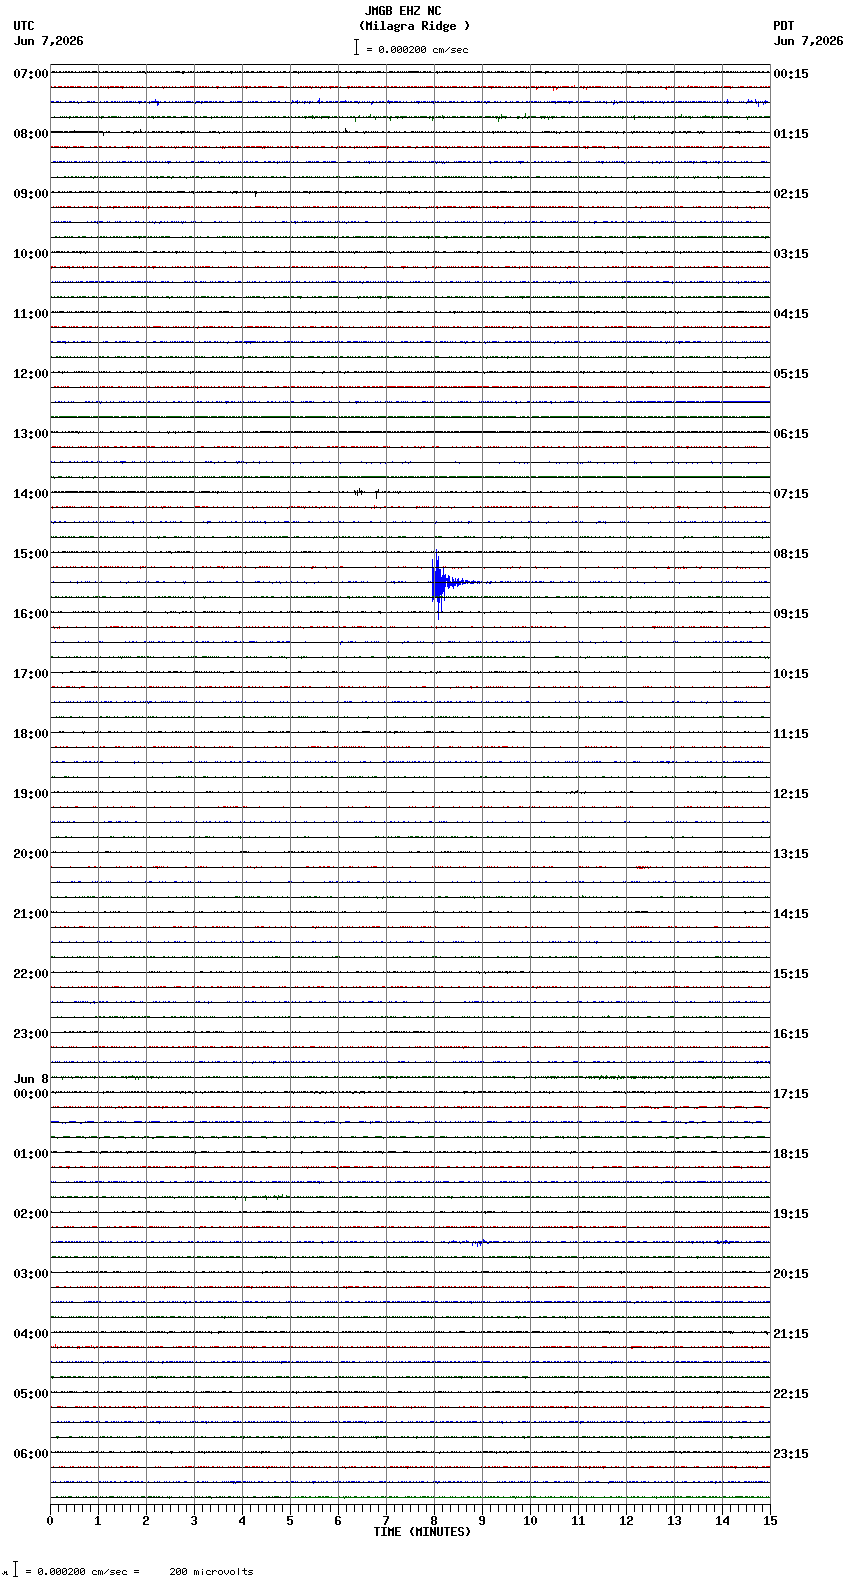
Task: Select the 04:00 UTC row label
Action: coord(31,1334)
